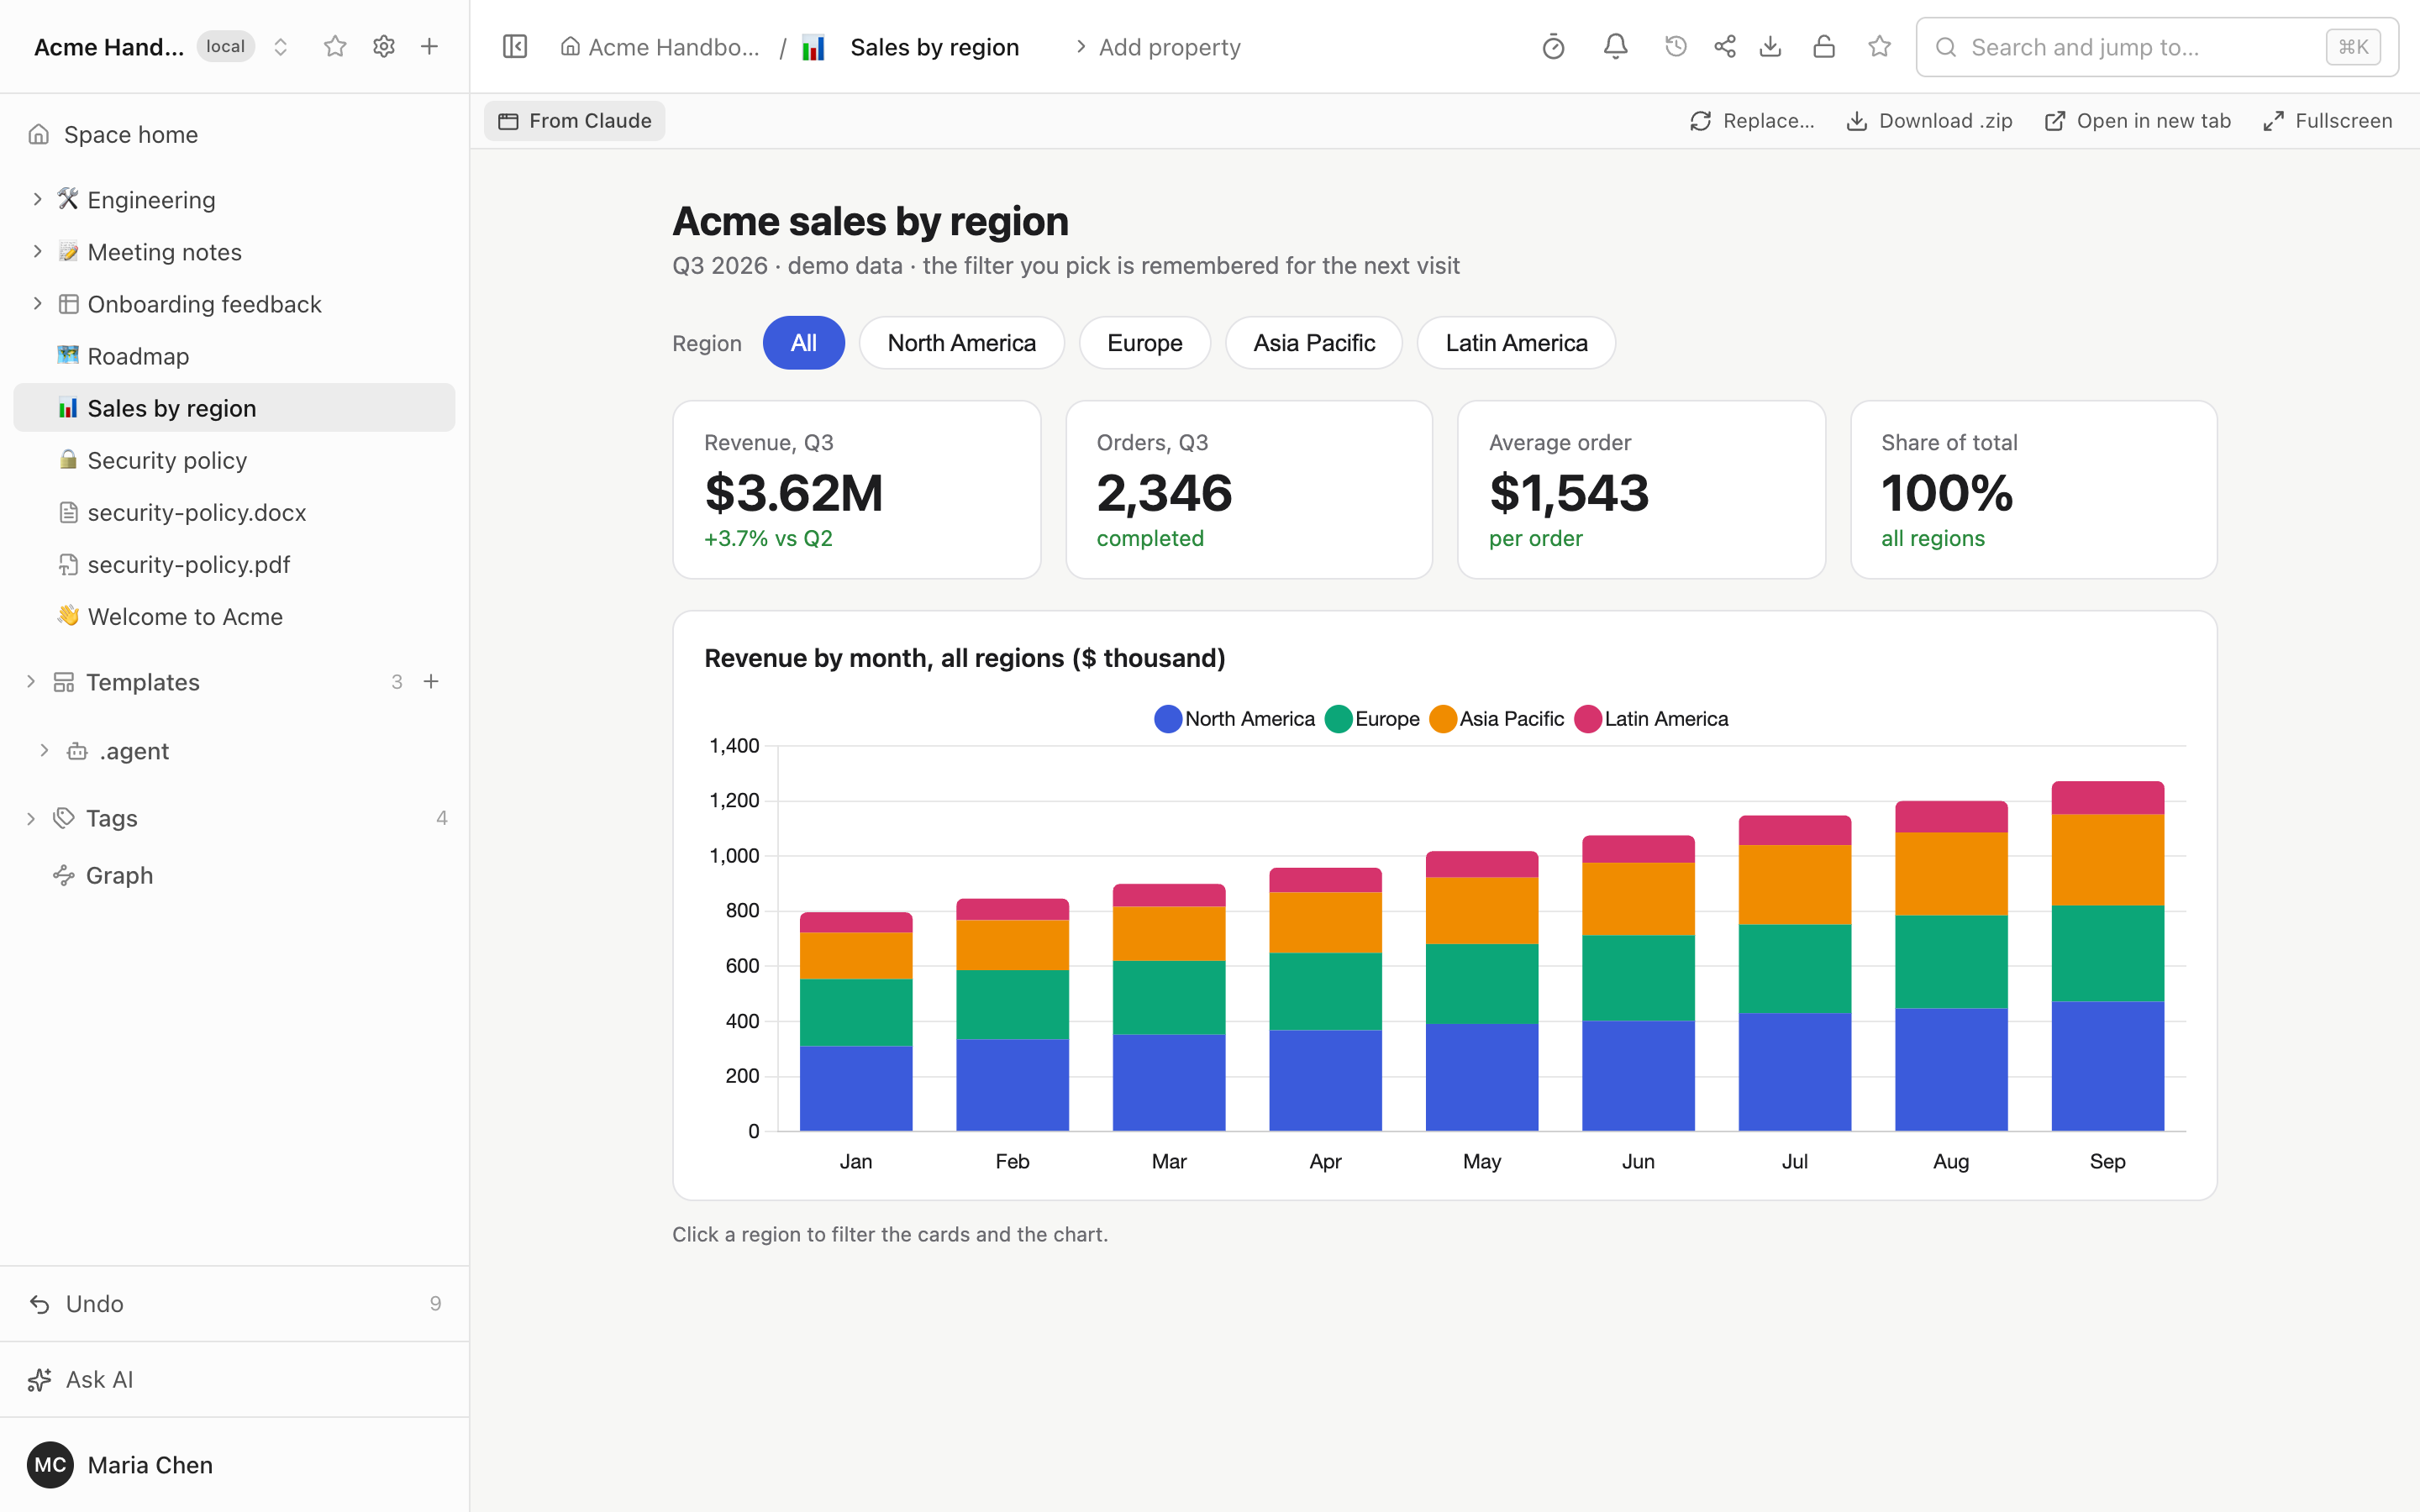Click Open in new tab

click(2138, 121)
